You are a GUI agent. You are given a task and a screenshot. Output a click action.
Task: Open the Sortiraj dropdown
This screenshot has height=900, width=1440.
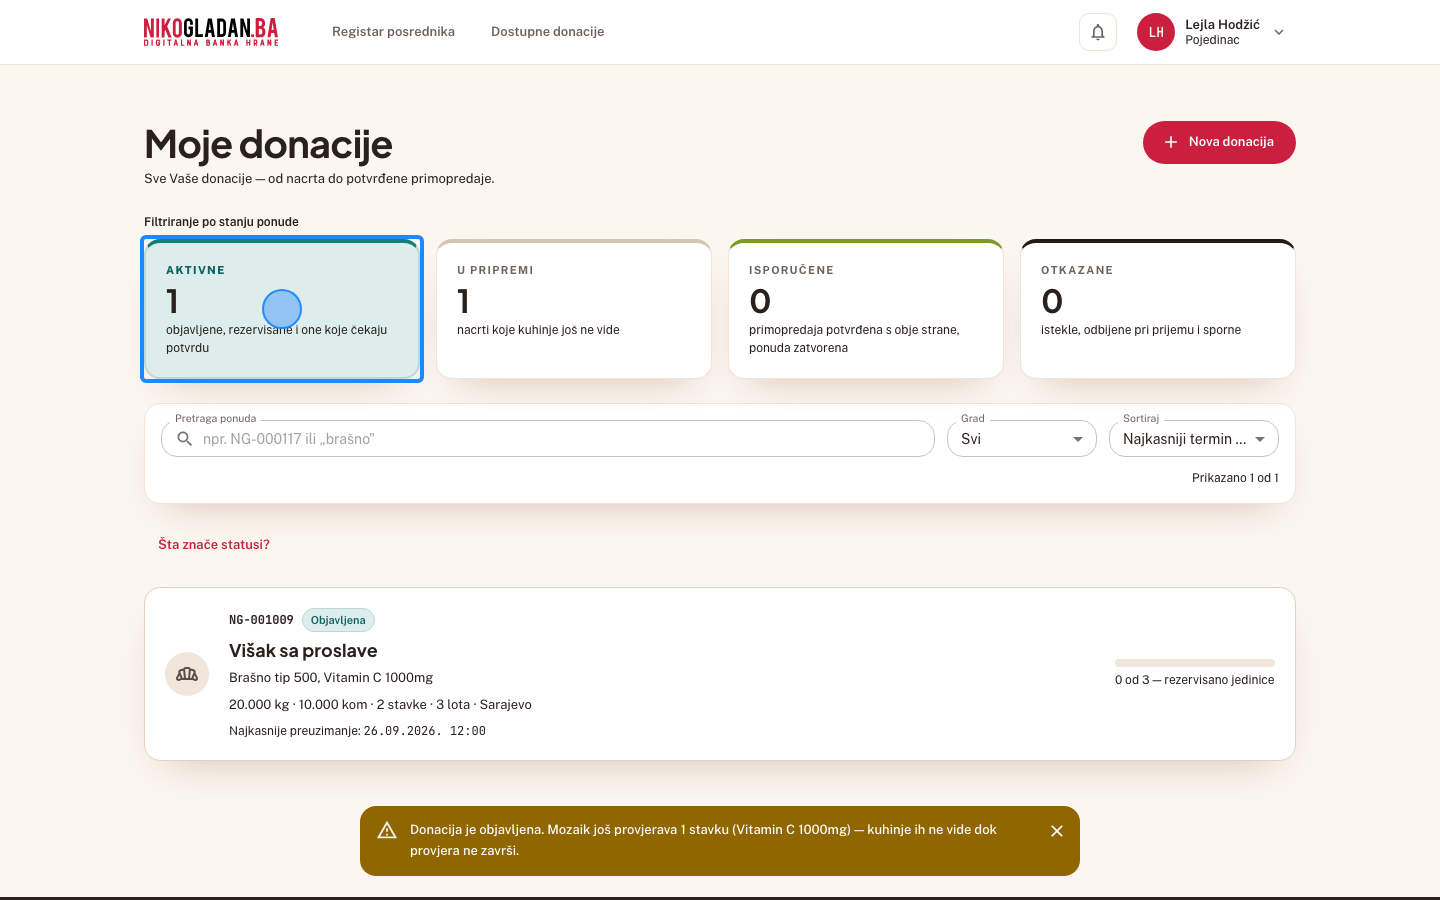[1194, 439]
